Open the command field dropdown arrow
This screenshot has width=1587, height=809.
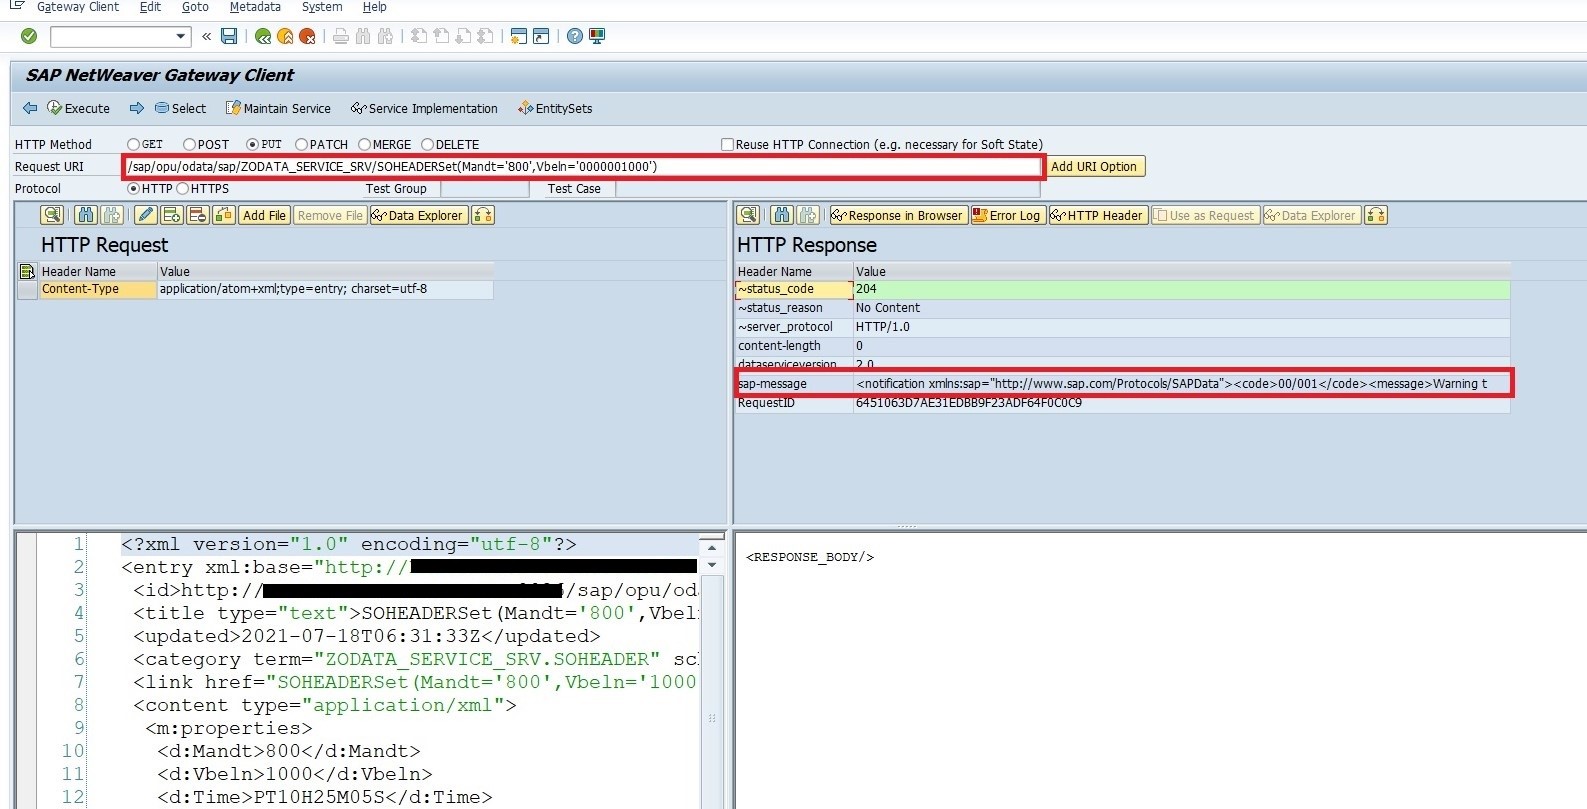[x=181, y=37]
